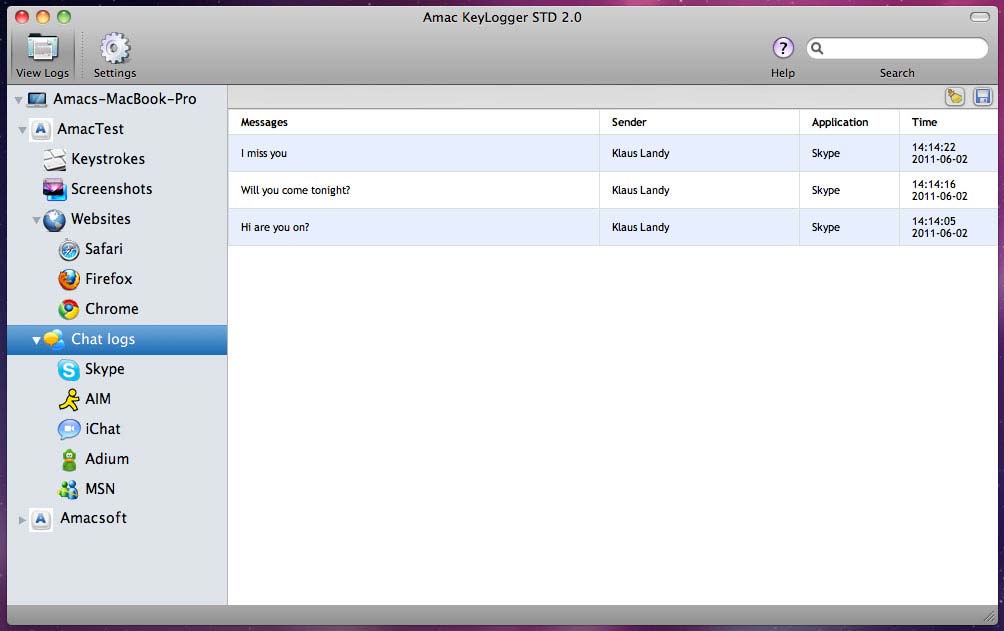
Task: Open the Skype icon in sidebar
Action: [69, 370]
